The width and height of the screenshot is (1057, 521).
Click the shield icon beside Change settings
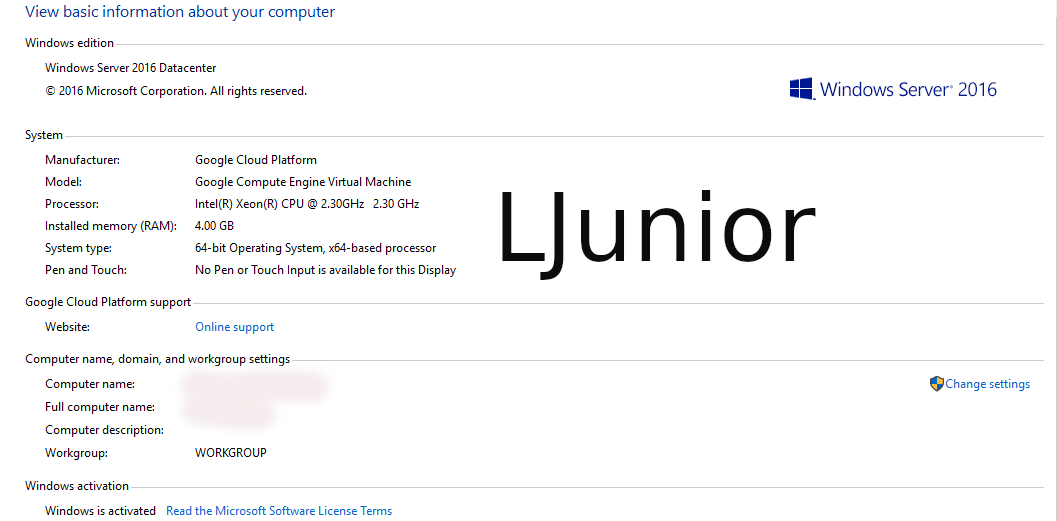tap(936, 384)
